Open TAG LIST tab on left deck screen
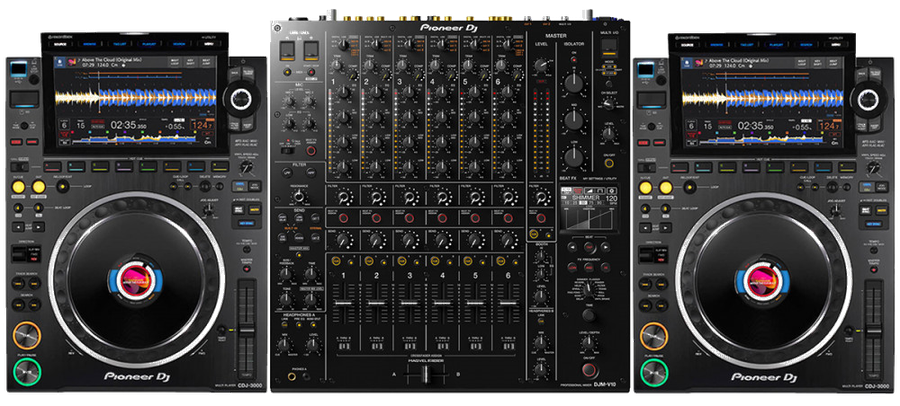This screenshot has height=406, width=900. click(x=119, y=43)
